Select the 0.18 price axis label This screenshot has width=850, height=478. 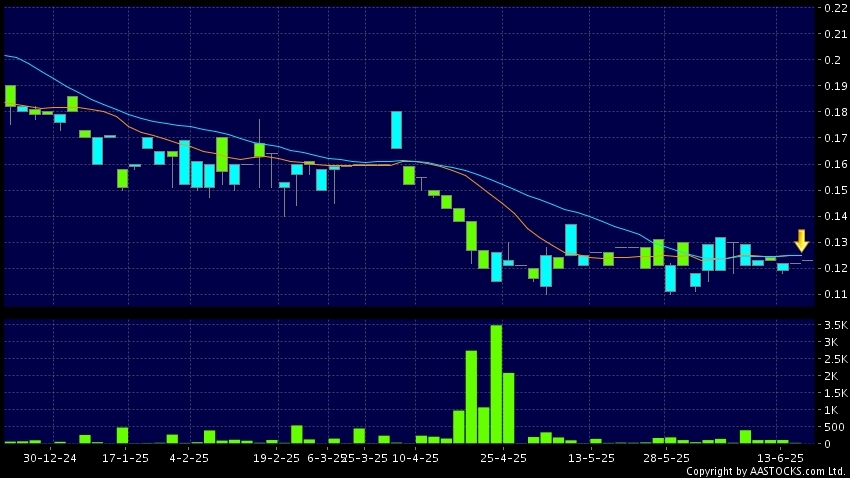coord(835,112)
